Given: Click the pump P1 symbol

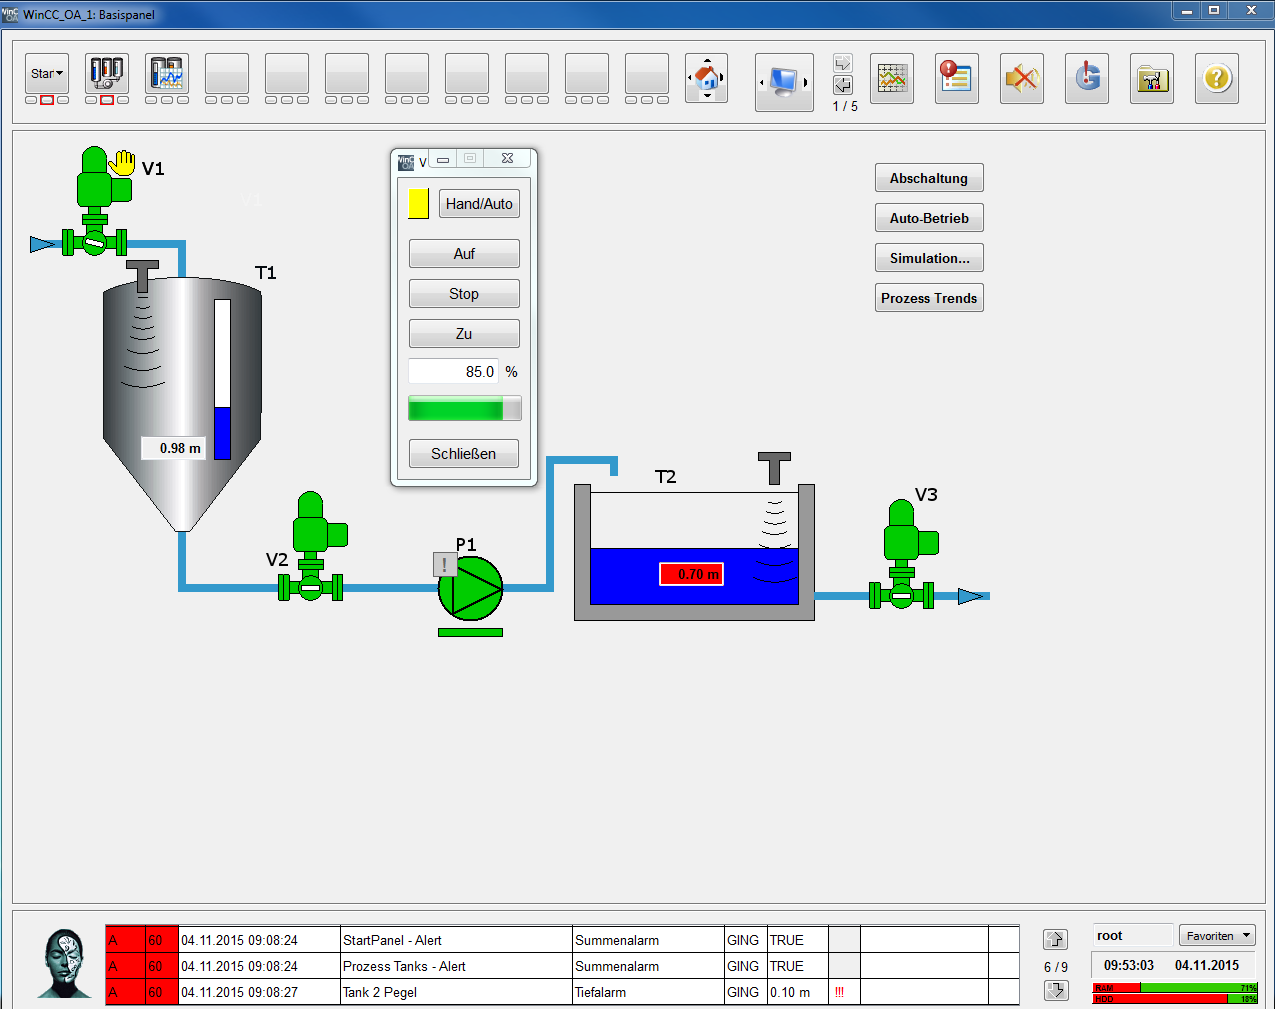Looking at the screenshot, I should click(x=470, y=588).
